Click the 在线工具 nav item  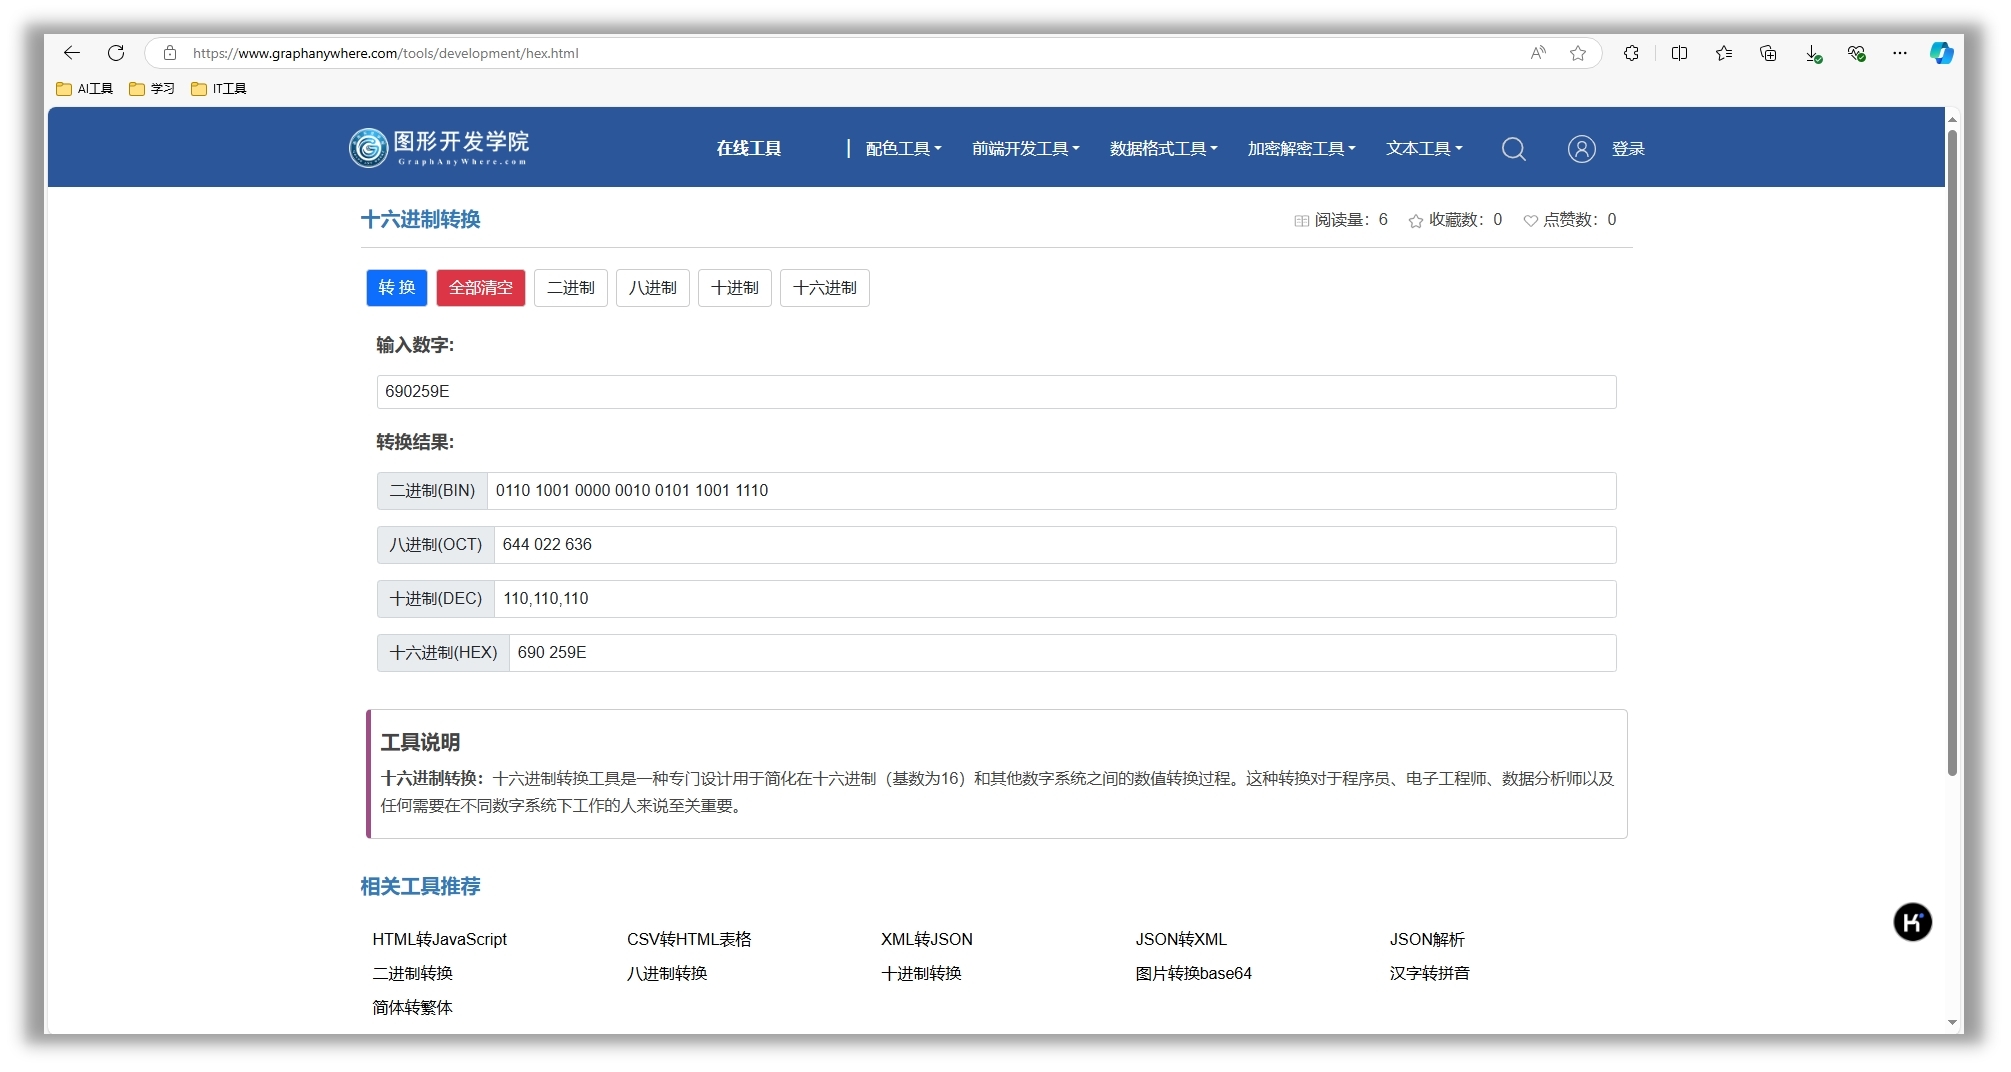[x=748, y=149]
